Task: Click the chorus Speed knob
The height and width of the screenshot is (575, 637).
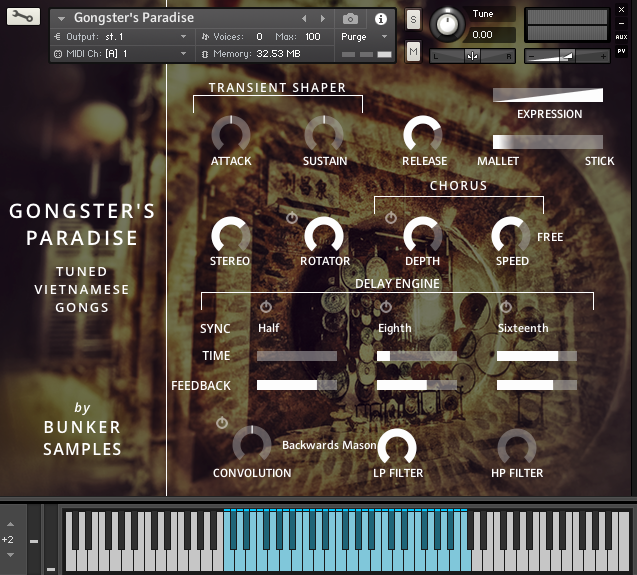Action: [x=511, y=235]
